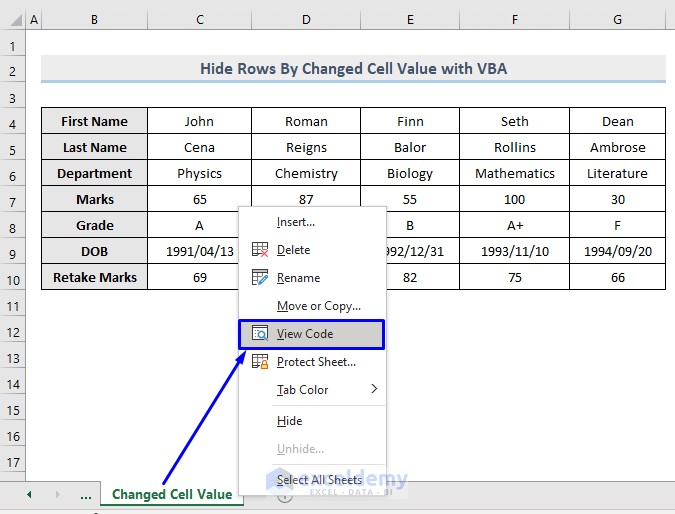Screen dimensions: 675x514
Task: Open the Changed Cell Value sheet tab
Action: [x=171, y=495]
